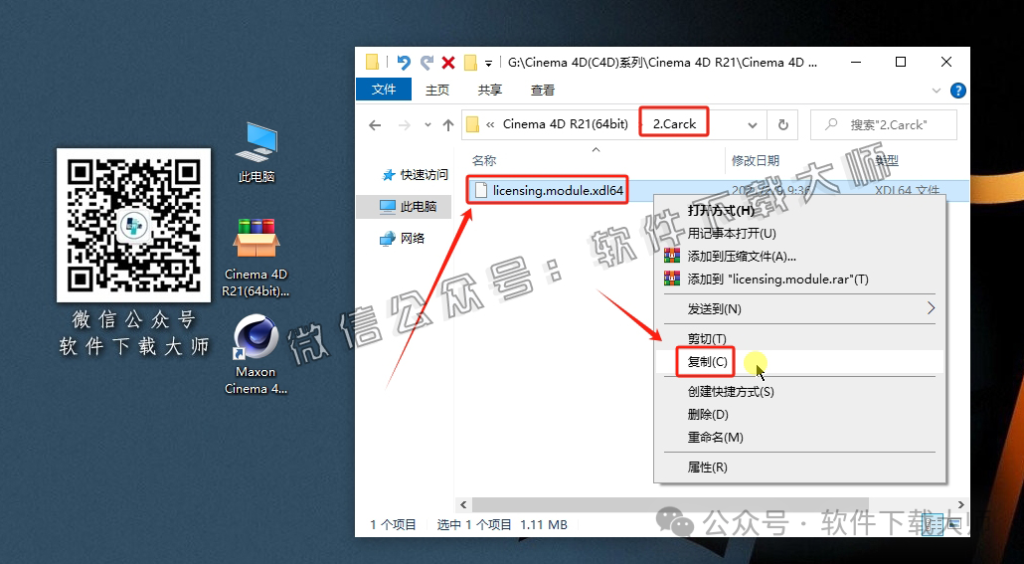
Task: Choose 创建快捷方式(S) from the context menu
Action: point(730,392)
